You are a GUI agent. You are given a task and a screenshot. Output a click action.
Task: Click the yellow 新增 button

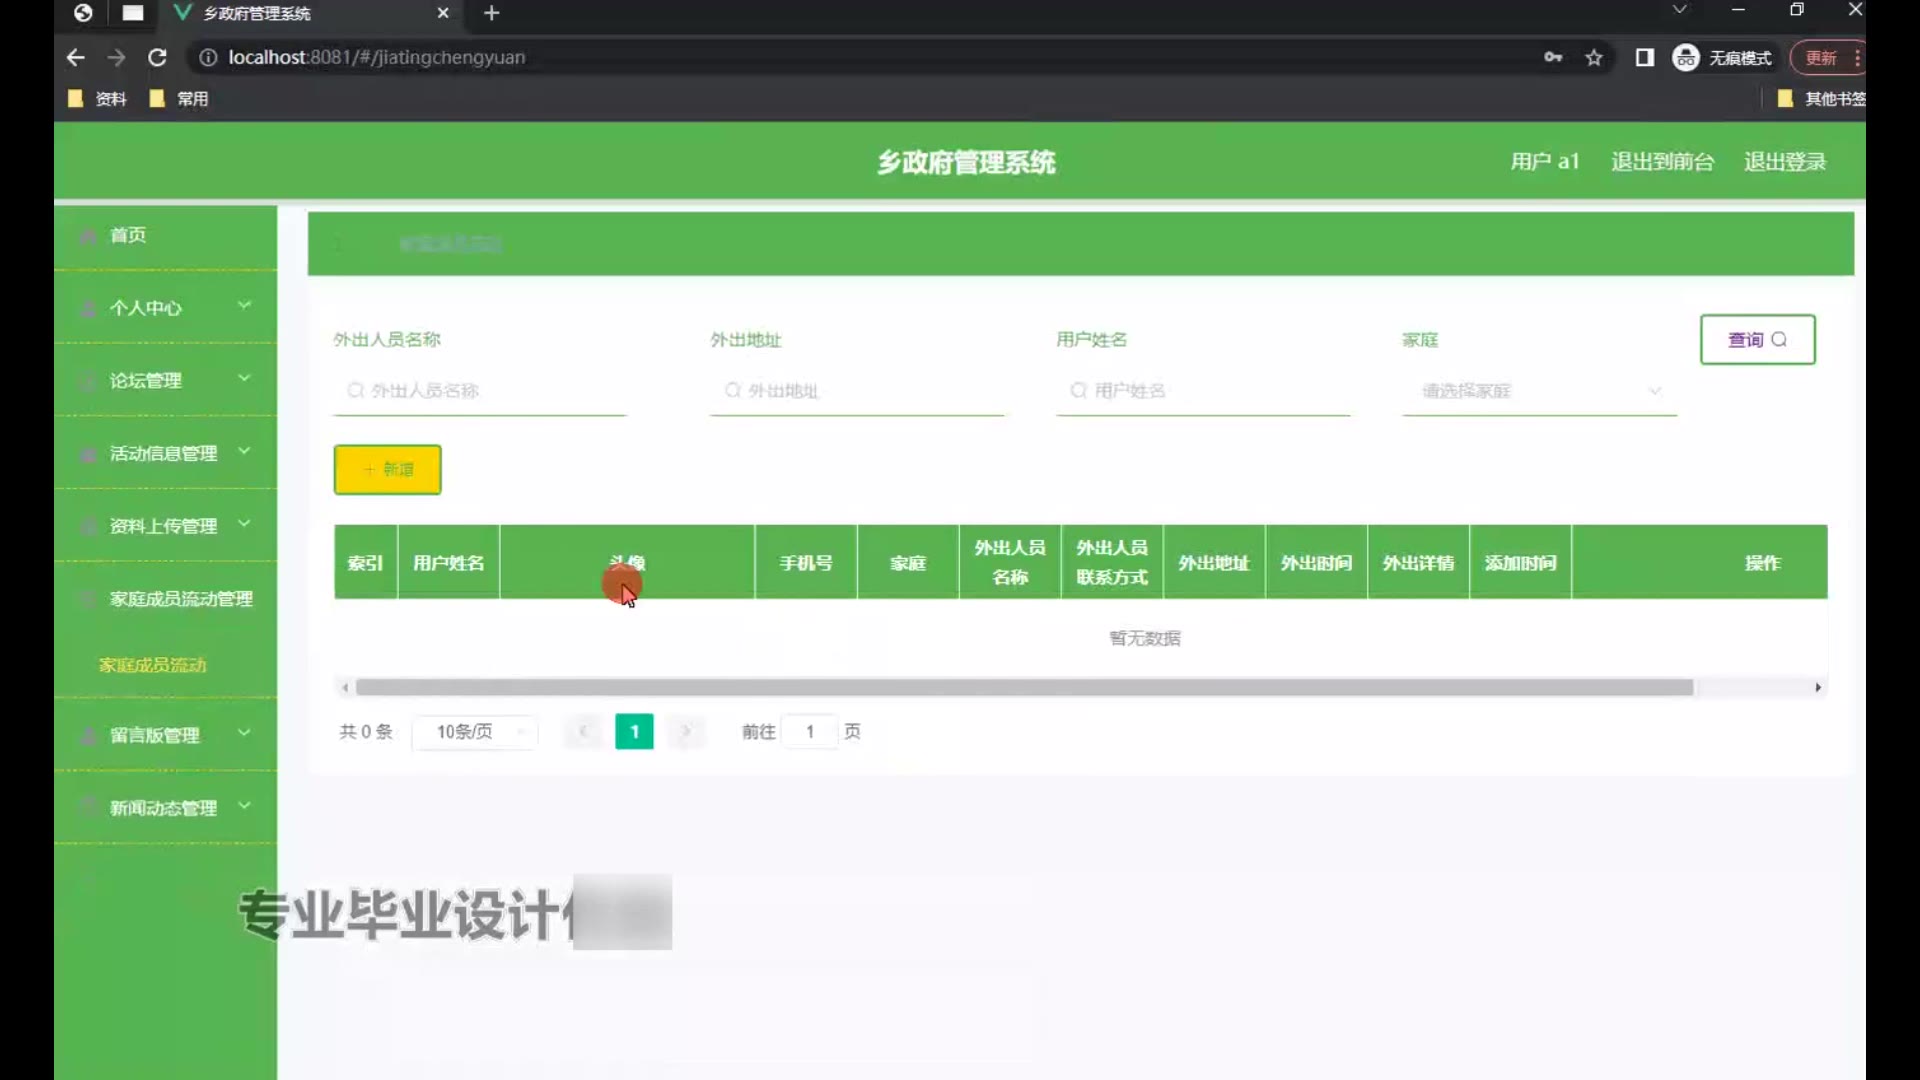click(x=387, y=469)
